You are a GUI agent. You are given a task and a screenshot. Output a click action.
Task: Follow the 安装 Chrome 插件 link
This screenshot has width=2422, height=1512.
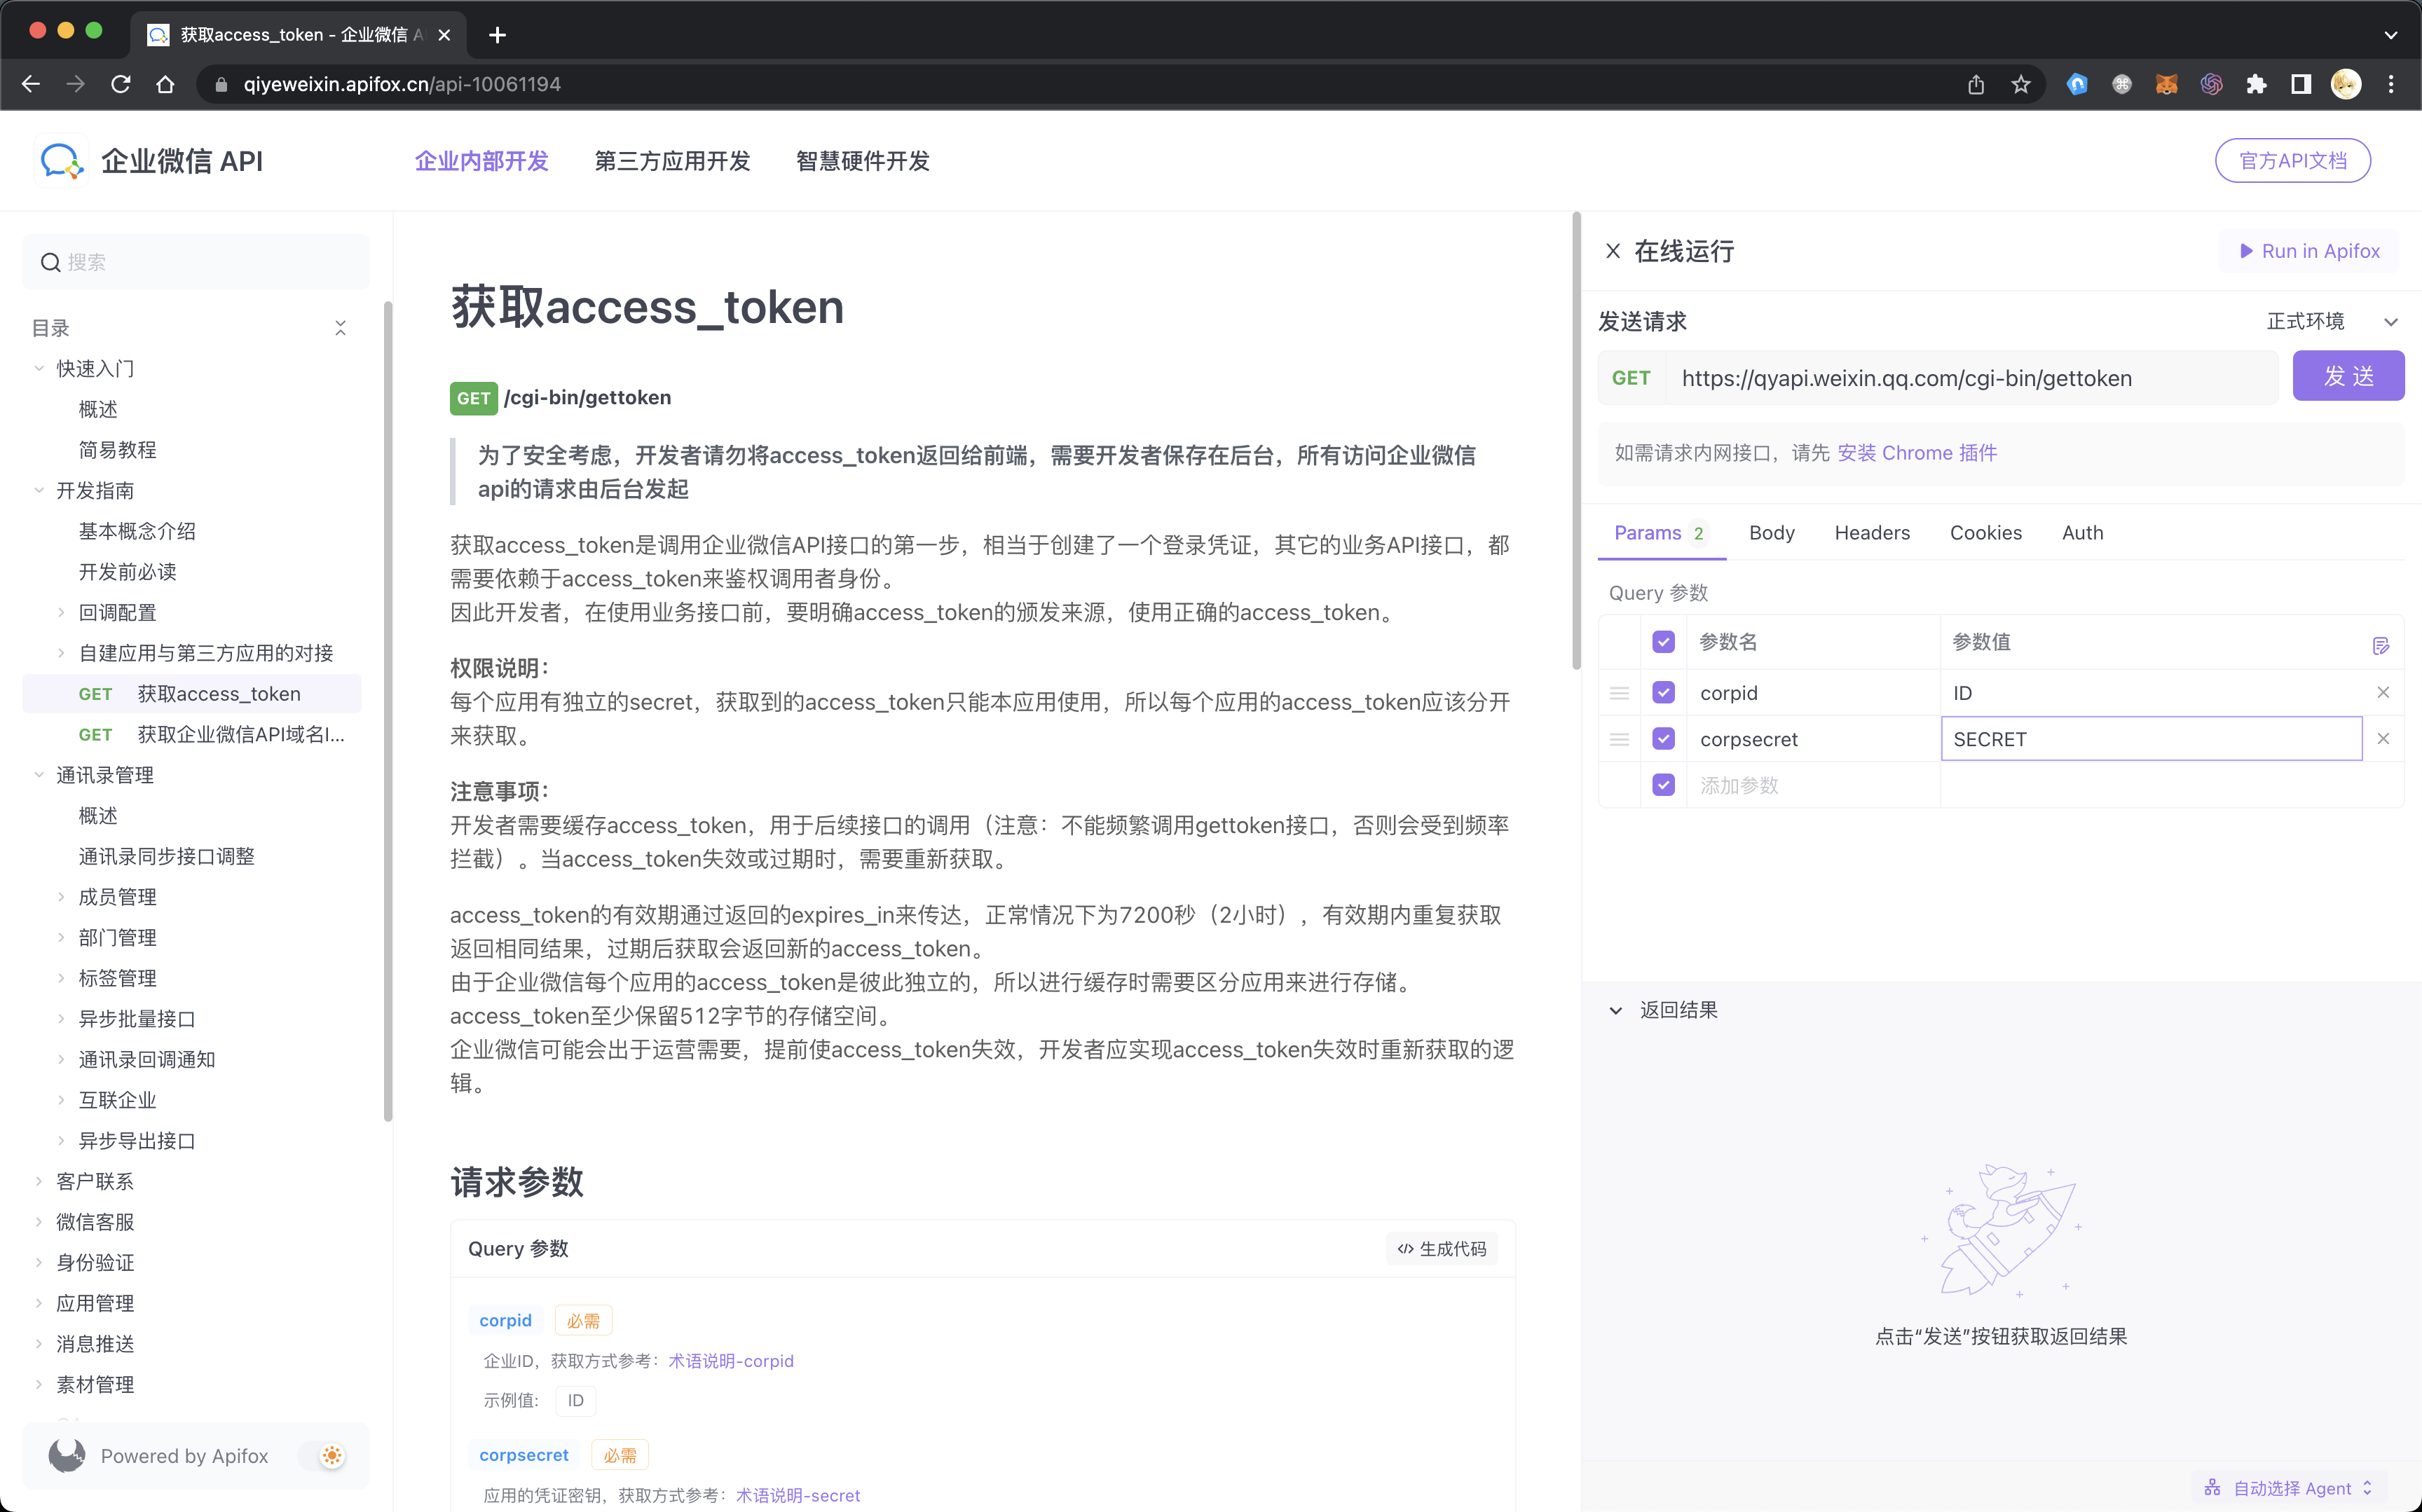click(x=1917, y=453)
